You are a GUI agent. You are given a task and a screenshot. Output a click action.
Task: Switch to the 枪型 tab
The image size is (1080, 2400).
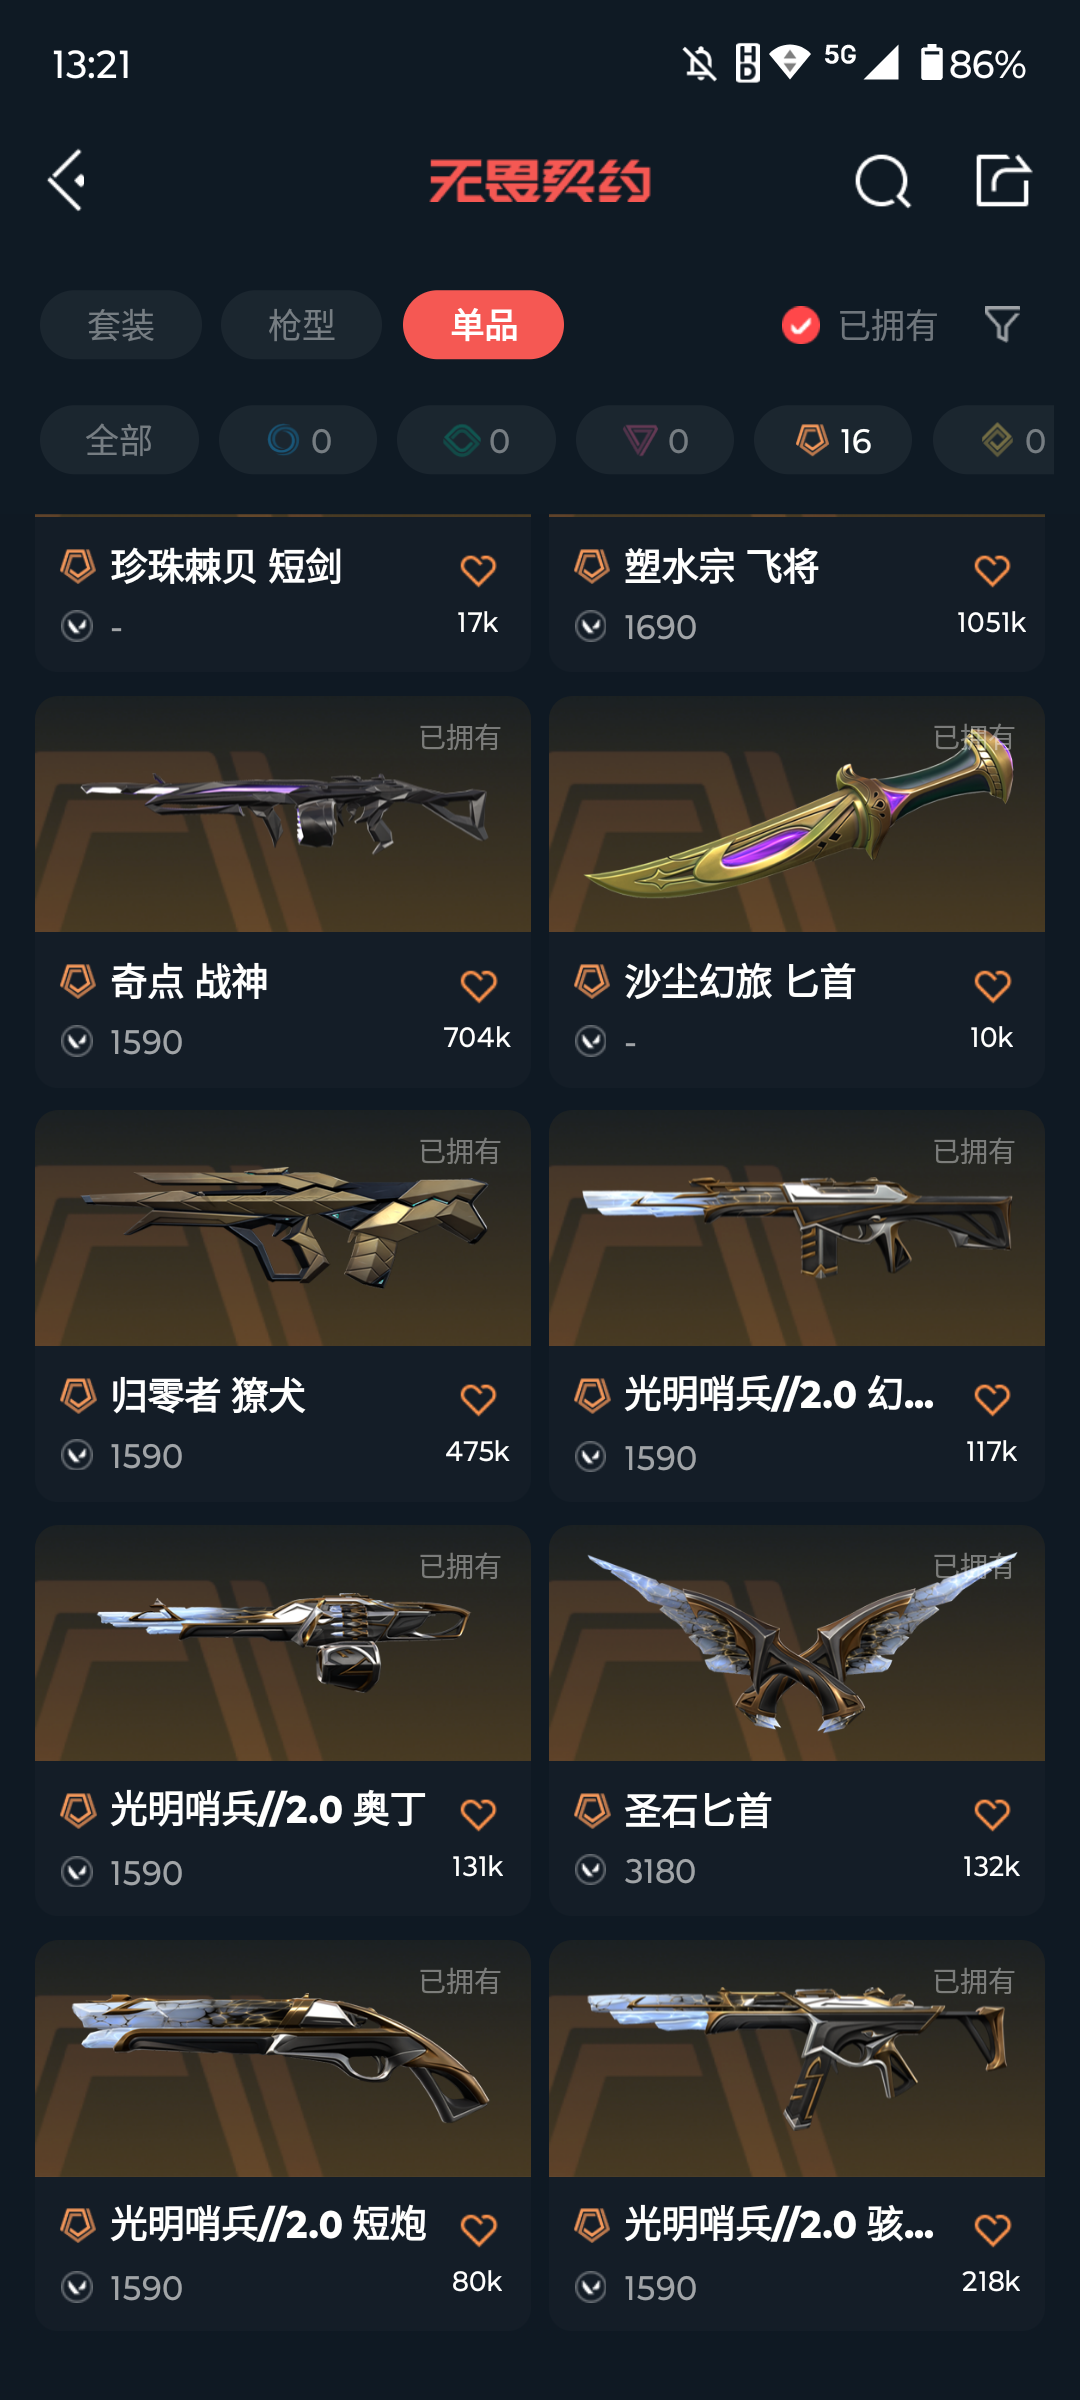[x=301, y=325]
